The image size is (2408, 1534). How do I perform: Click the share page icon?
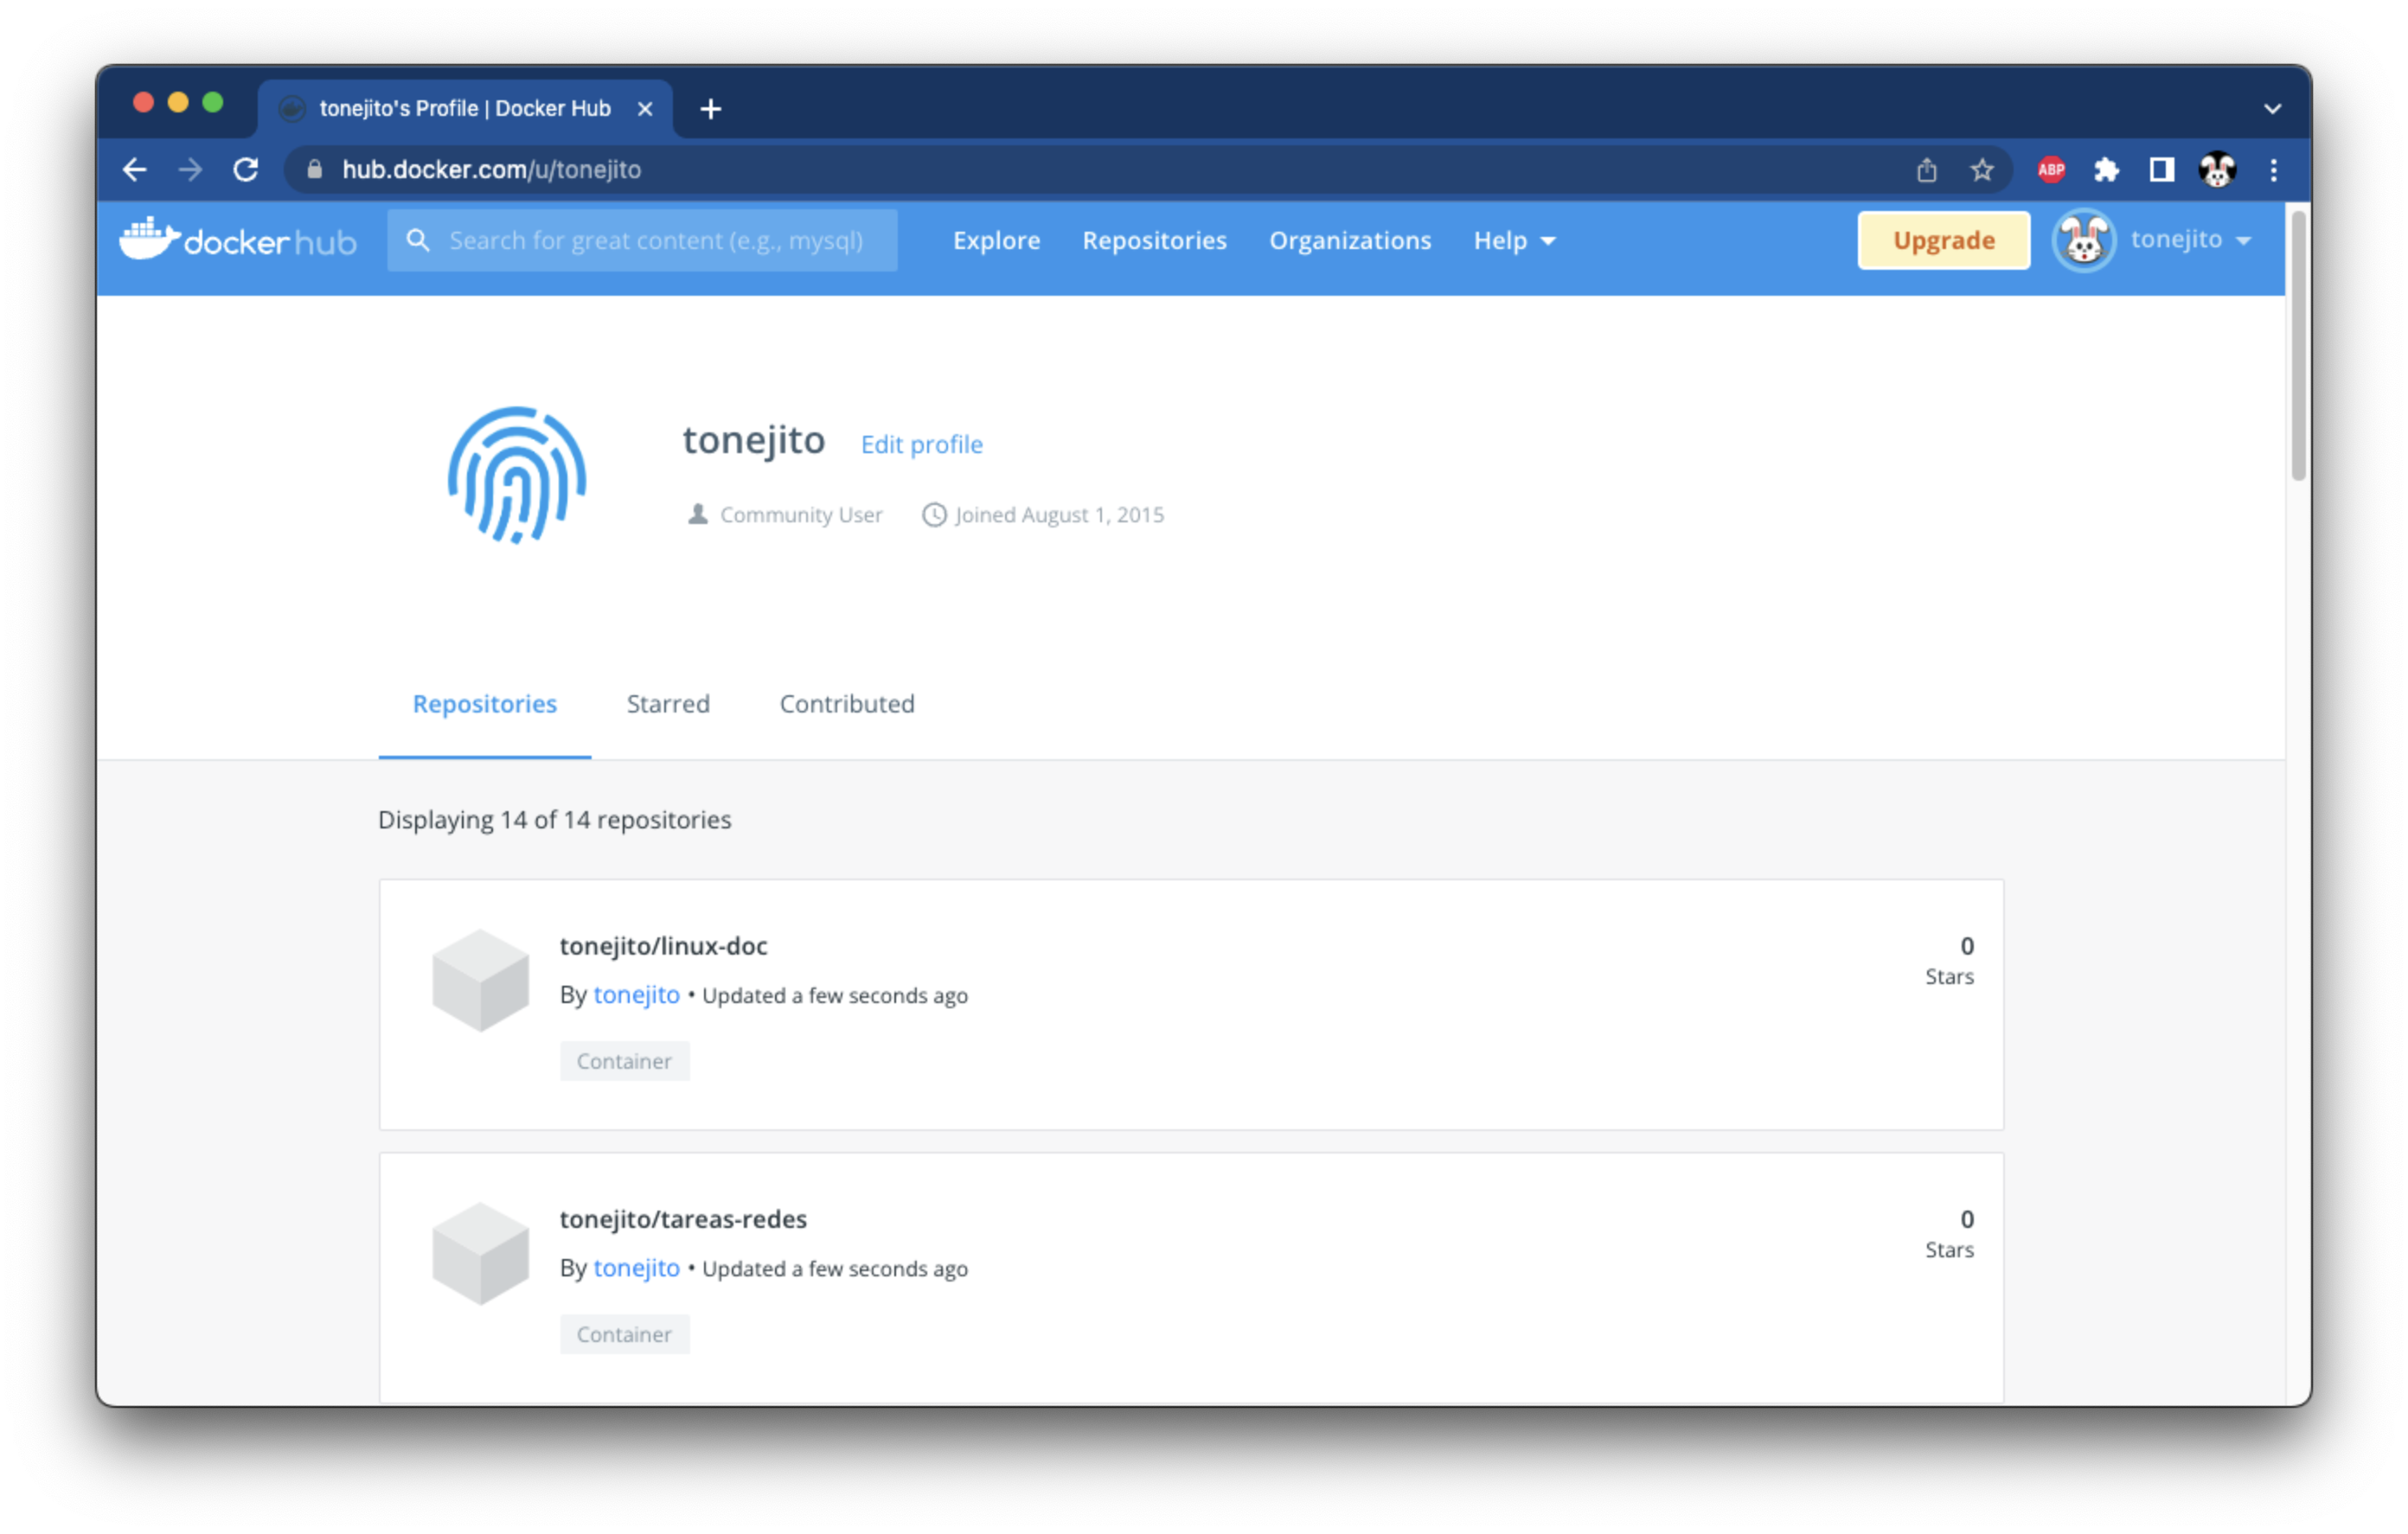pos(1926,170)
